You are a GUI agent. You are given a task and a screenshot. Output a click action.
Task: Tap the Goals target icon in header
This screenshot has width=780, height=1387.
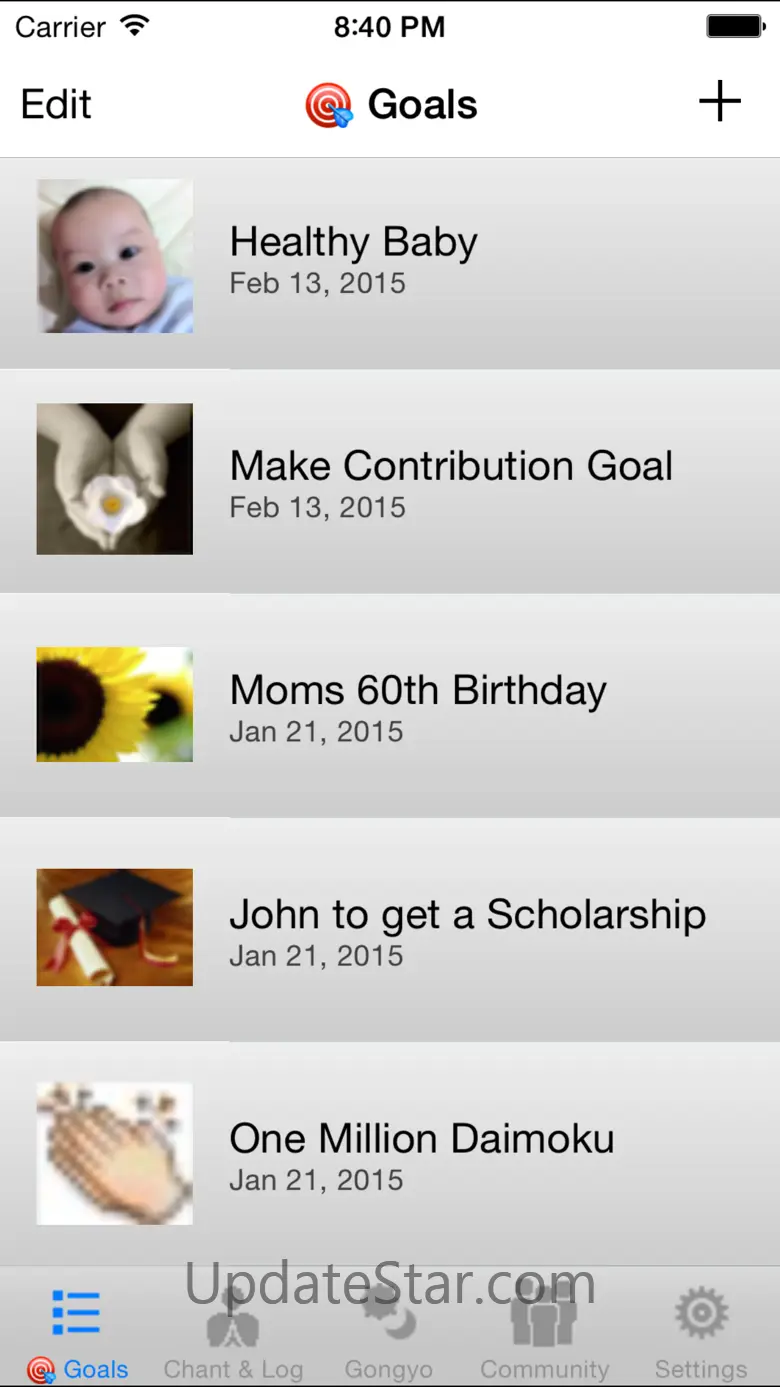pos(329,105)
